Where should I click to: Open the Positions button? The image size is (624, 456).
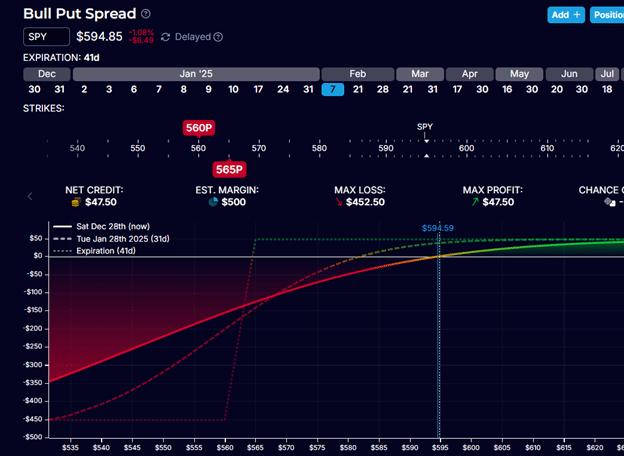(x=607, y=15)
